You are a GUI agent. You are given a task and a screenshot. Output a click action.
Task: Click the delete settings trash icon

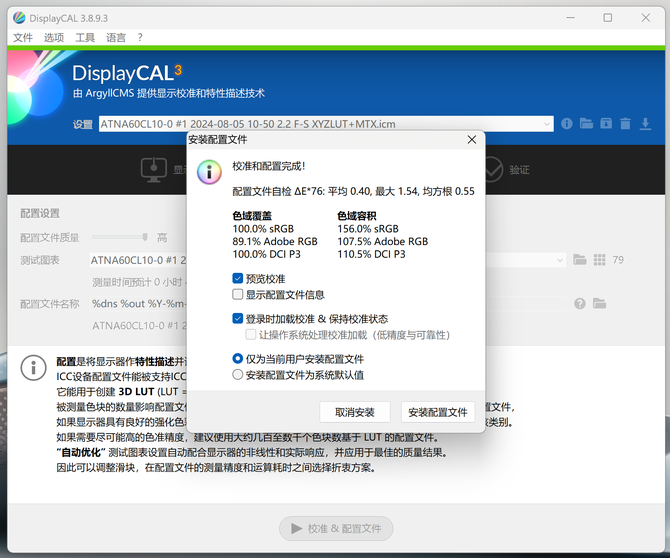click(x=625, y=124)
